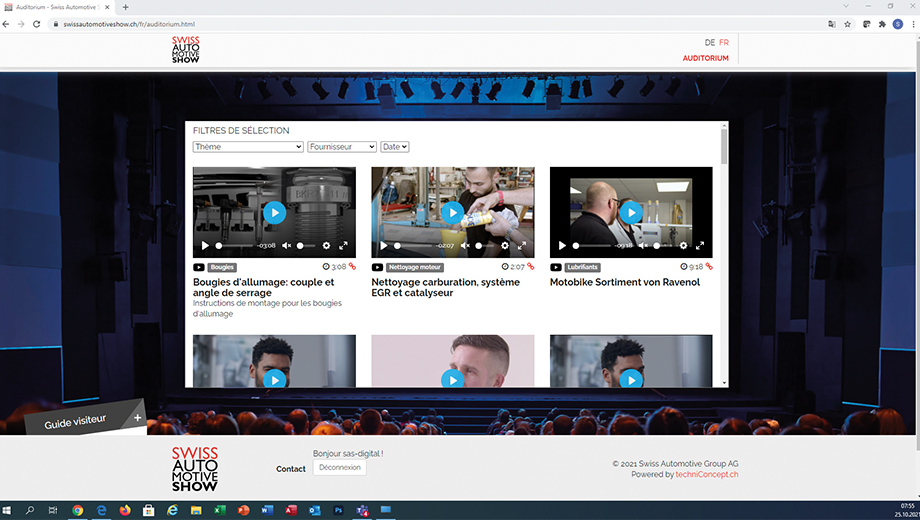Viewport: 920px width, 520px height.
Task: Click red link icon next to 3:08
Action: pos(353,266)
